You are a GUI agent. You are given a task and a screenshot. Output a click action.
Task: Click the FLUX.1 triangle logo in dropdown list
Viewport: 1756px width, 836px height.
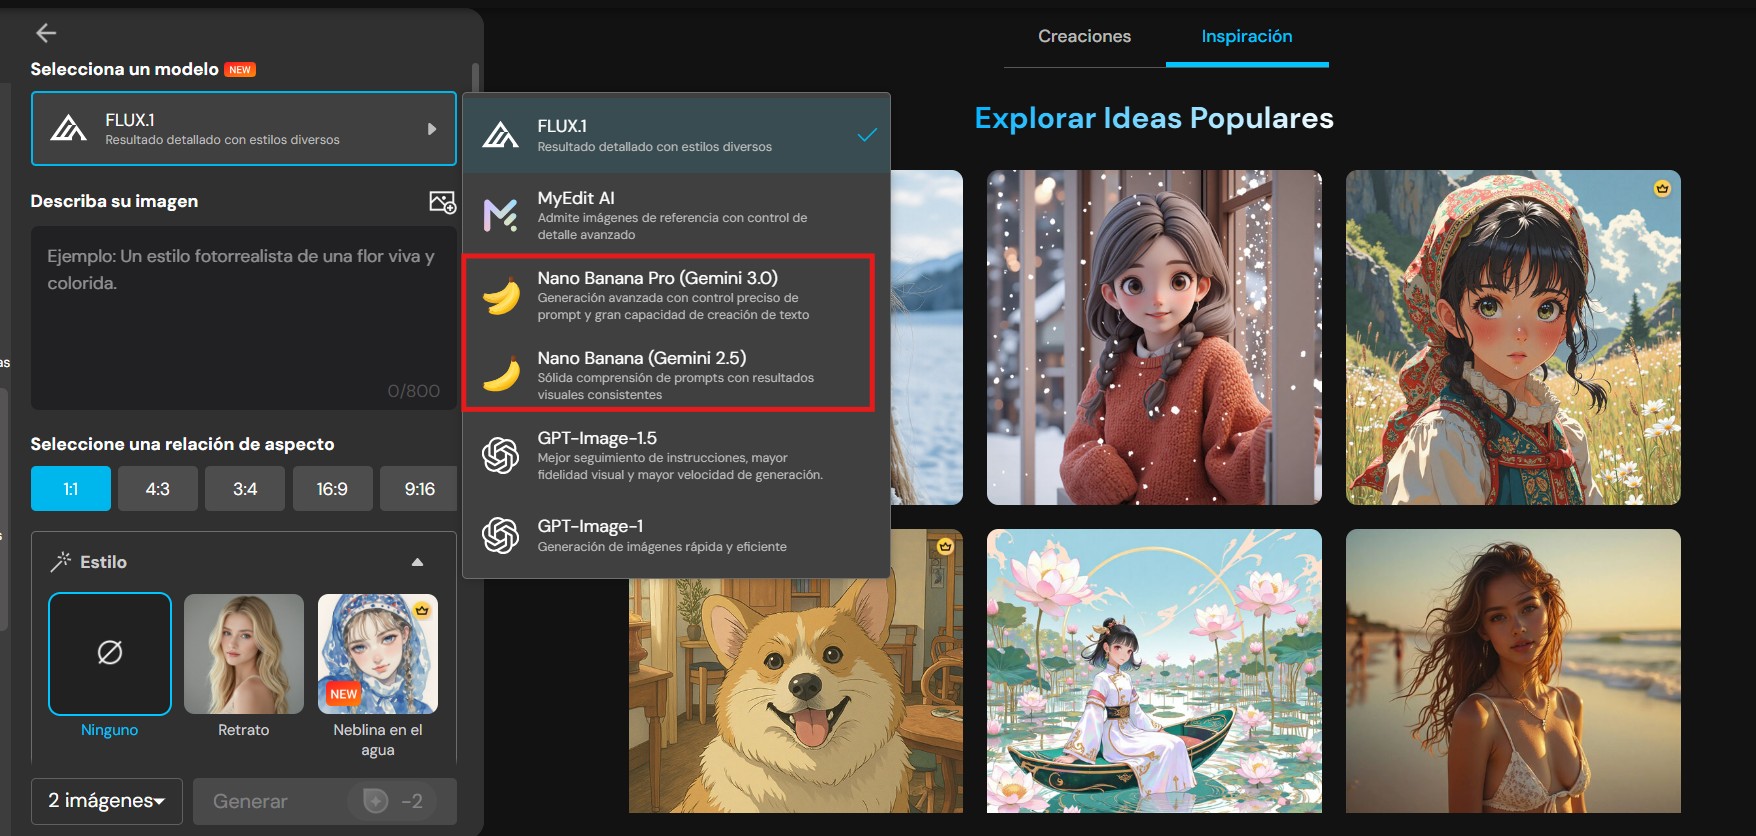coord(500,134)
